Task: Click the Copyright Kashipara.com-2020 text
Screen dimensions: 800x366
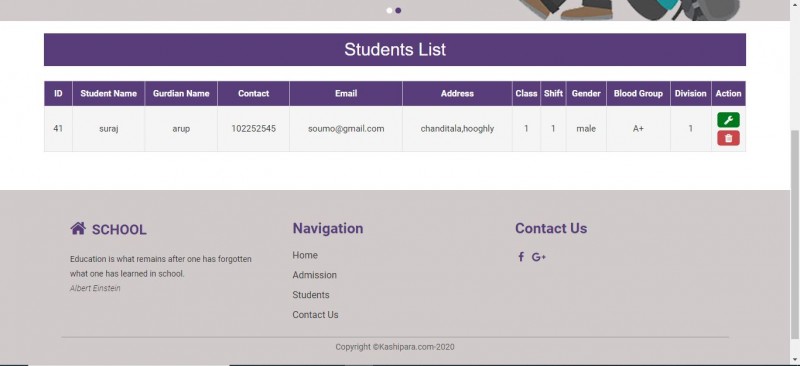Action: [395, 347]
